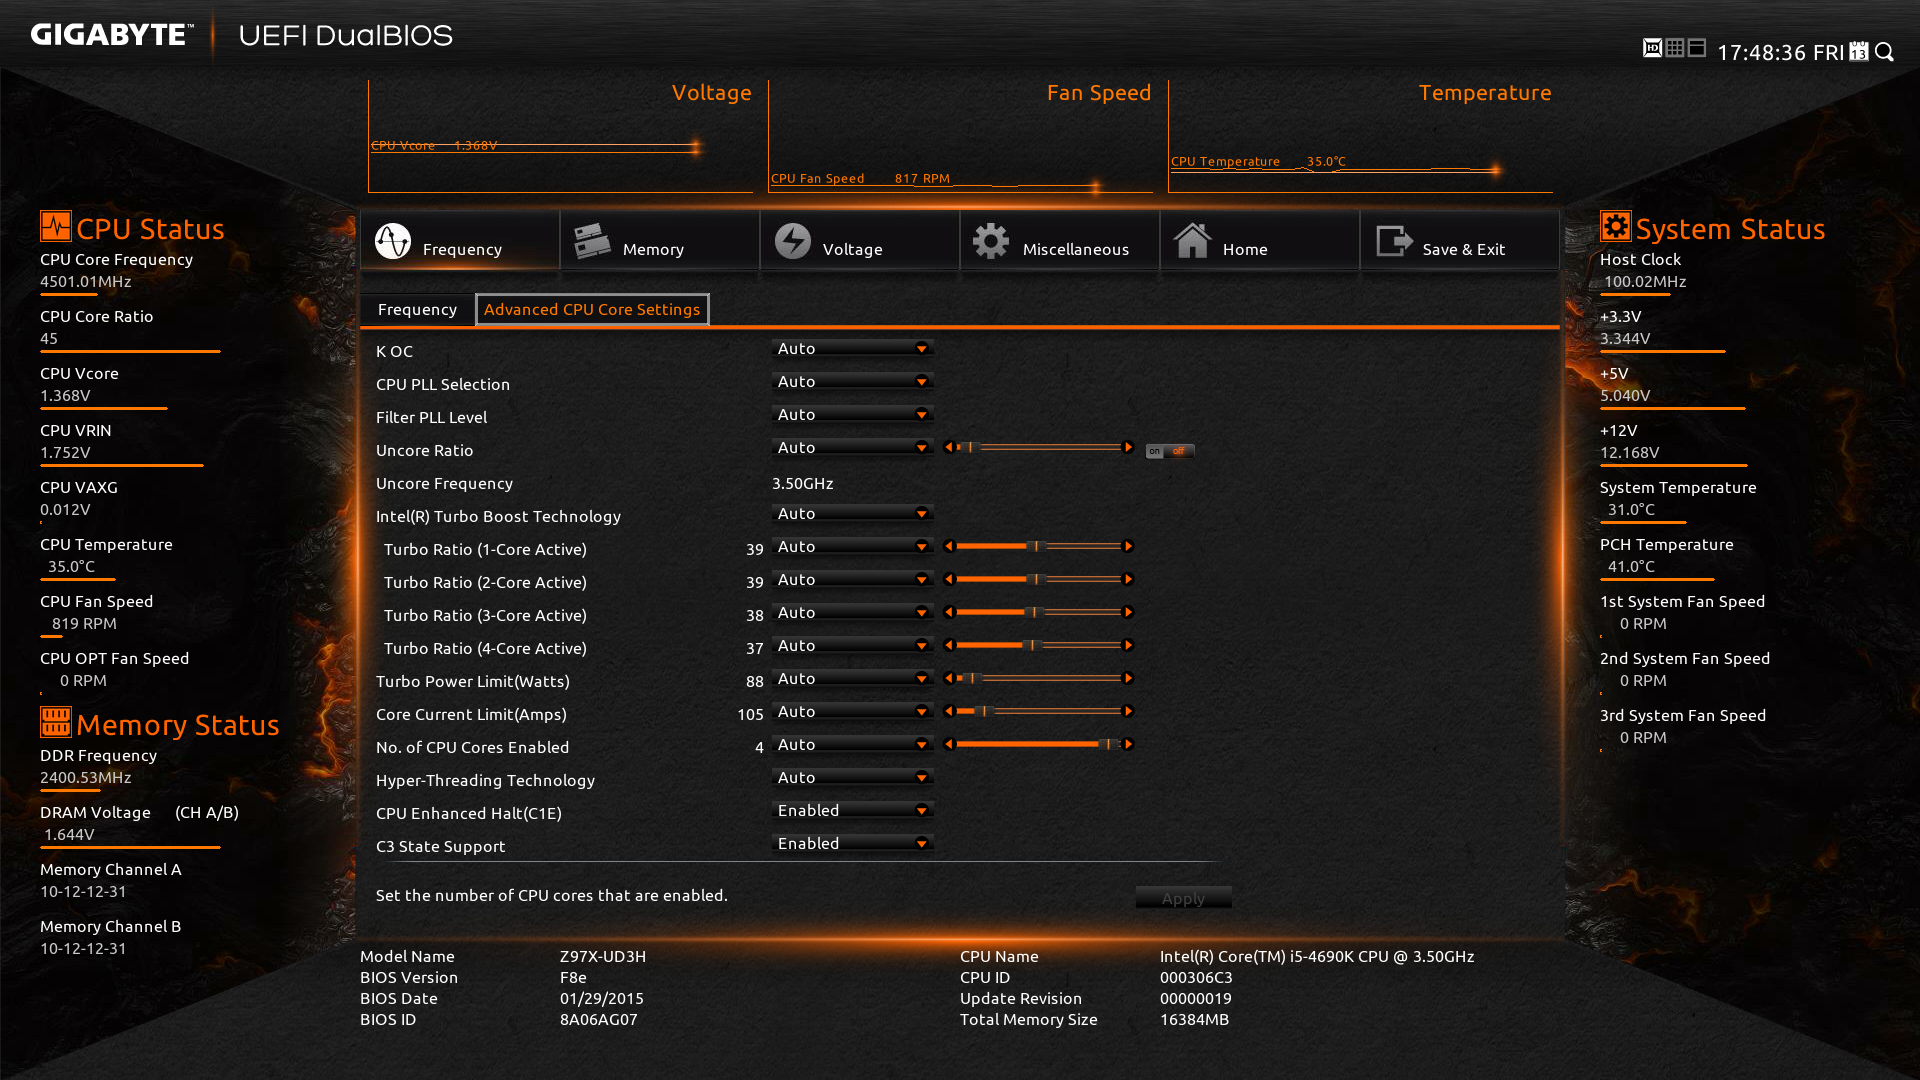Open the K OC dropdown

[x=853, y=348]
